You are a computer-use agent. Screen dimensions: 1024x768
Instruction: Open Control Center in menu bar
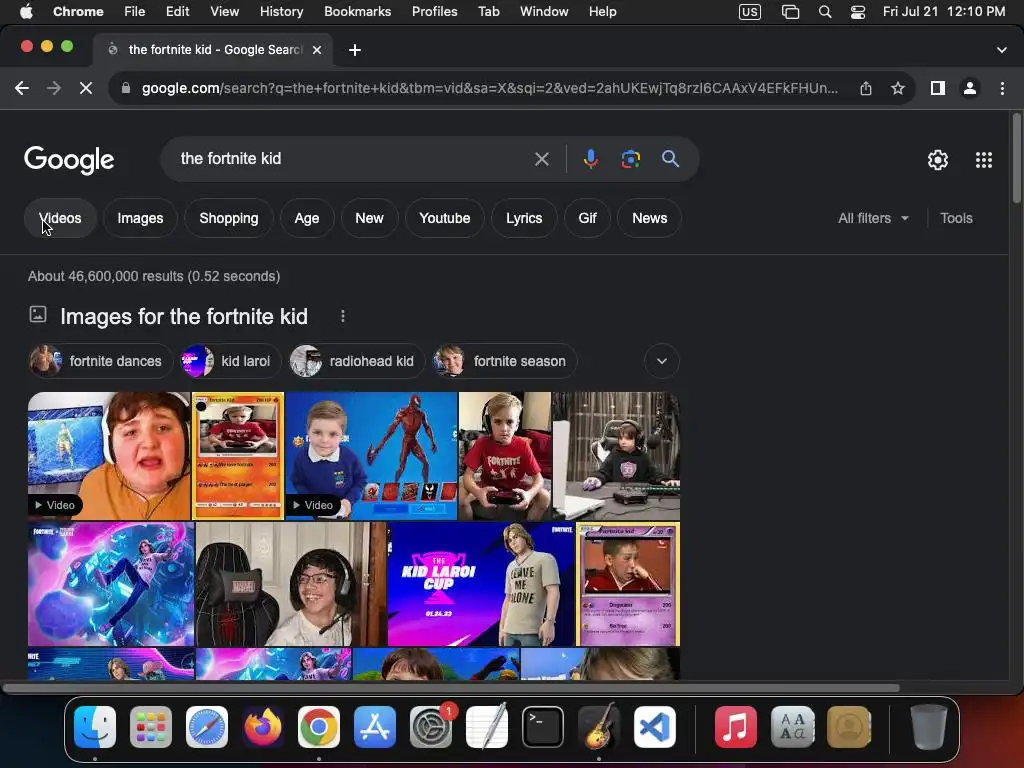(857, 12)
